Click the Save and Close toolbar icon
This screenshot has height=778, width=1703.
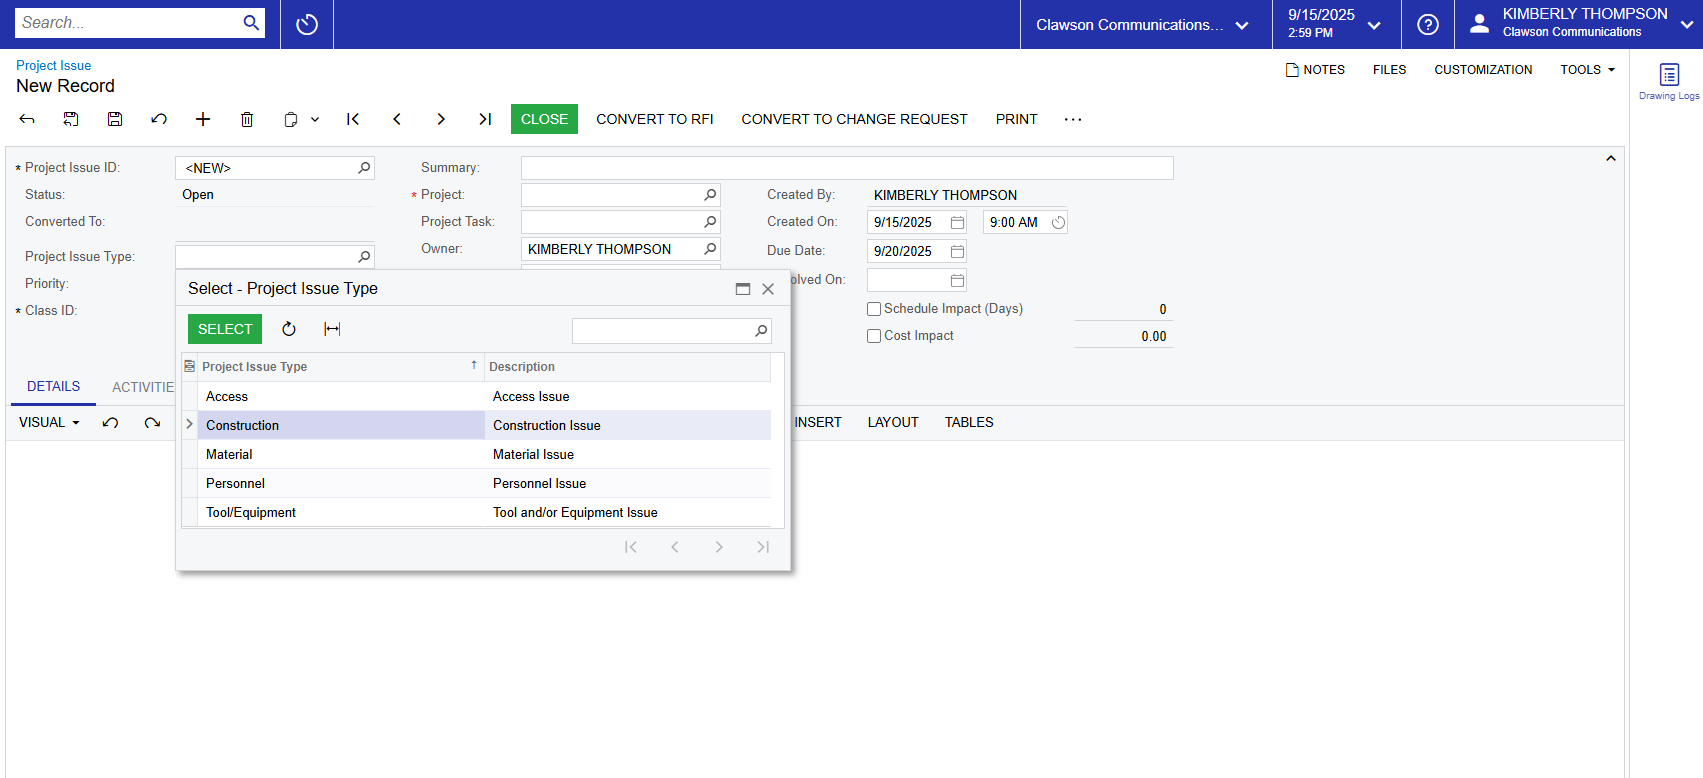tap(71, 119)
